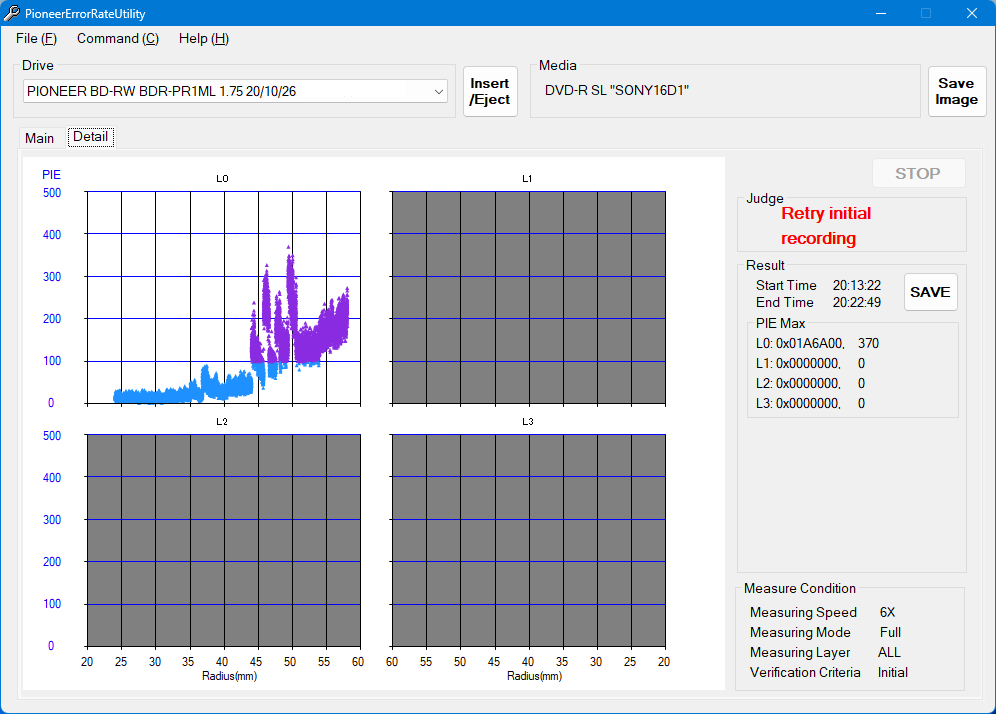996x714 pixels.
Task: Click the Start Time value 20:13:22
Action: point(857,285)
